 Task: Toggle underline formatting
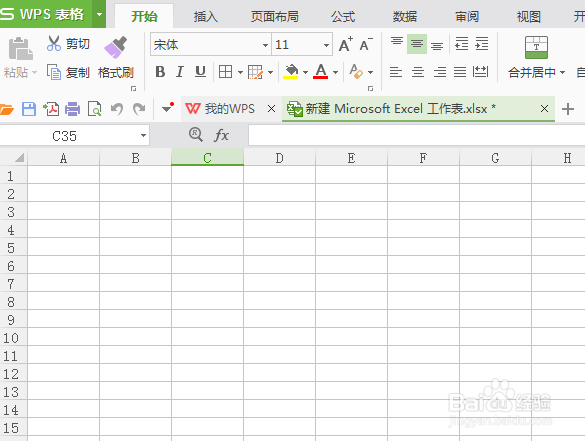(x=200, y=72)
